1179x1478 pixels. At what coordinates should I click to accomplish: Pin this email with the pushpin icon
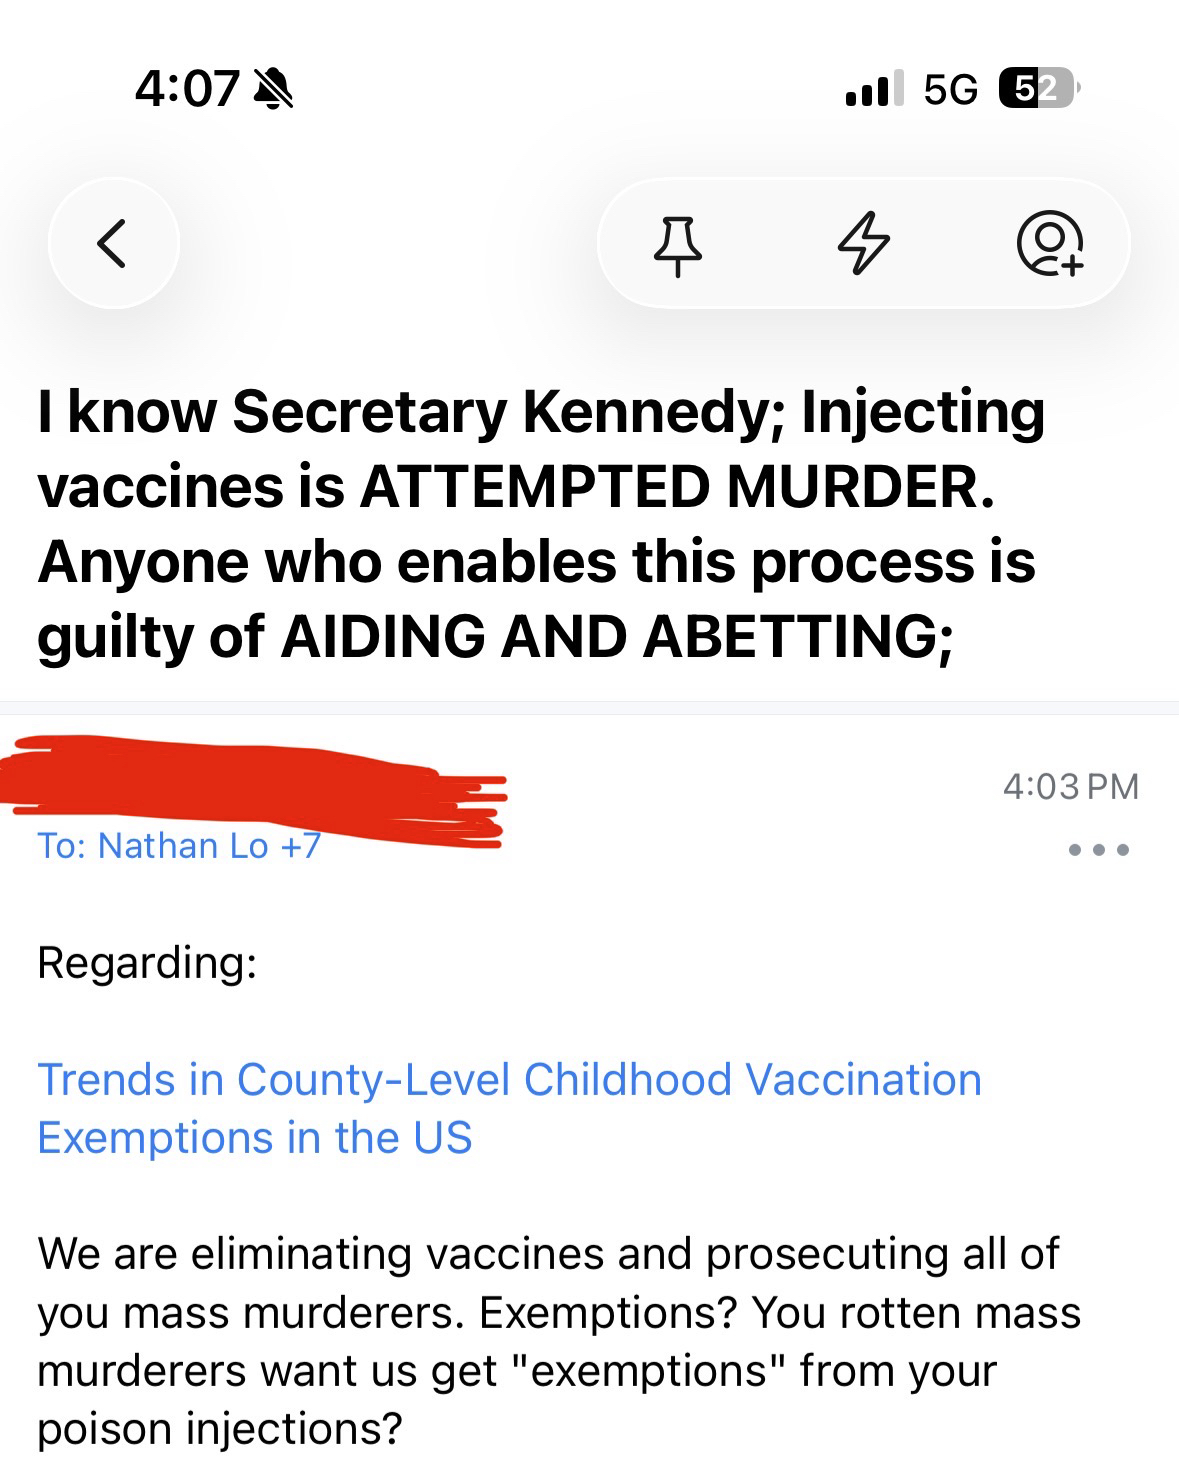pyautogui.click(x=678, y=245)
